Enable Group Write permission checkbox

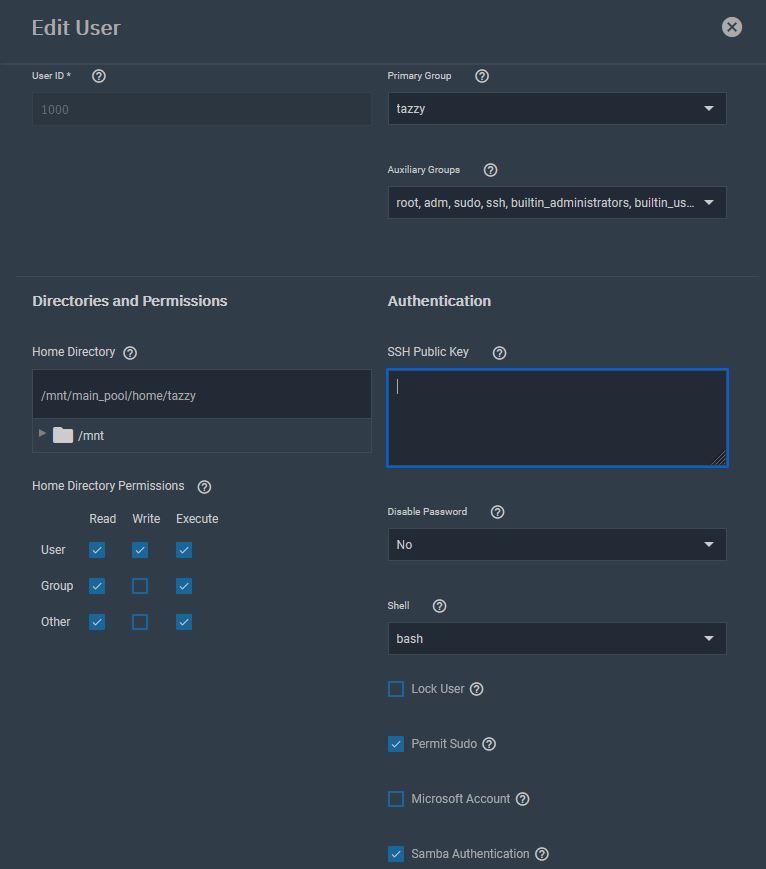[140, 586]
